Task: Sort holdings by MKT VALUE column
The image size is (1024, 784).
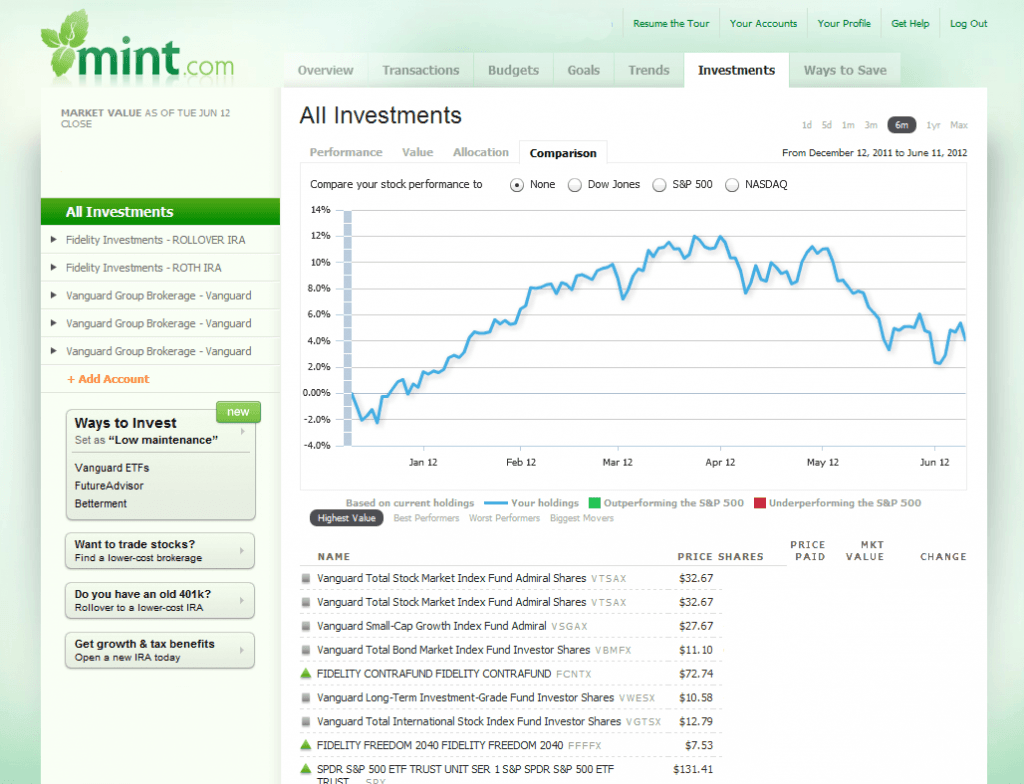Action: 865,551
